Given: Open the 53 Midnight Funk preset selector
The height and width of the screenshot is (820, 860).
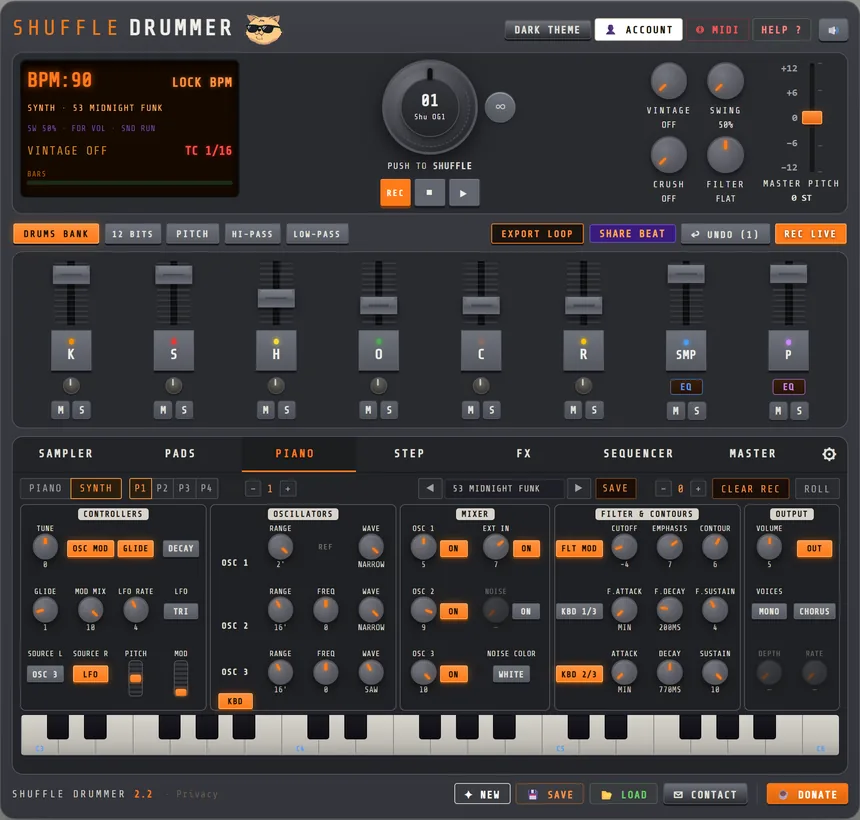Looking at the screenshot, I should 503,488.
